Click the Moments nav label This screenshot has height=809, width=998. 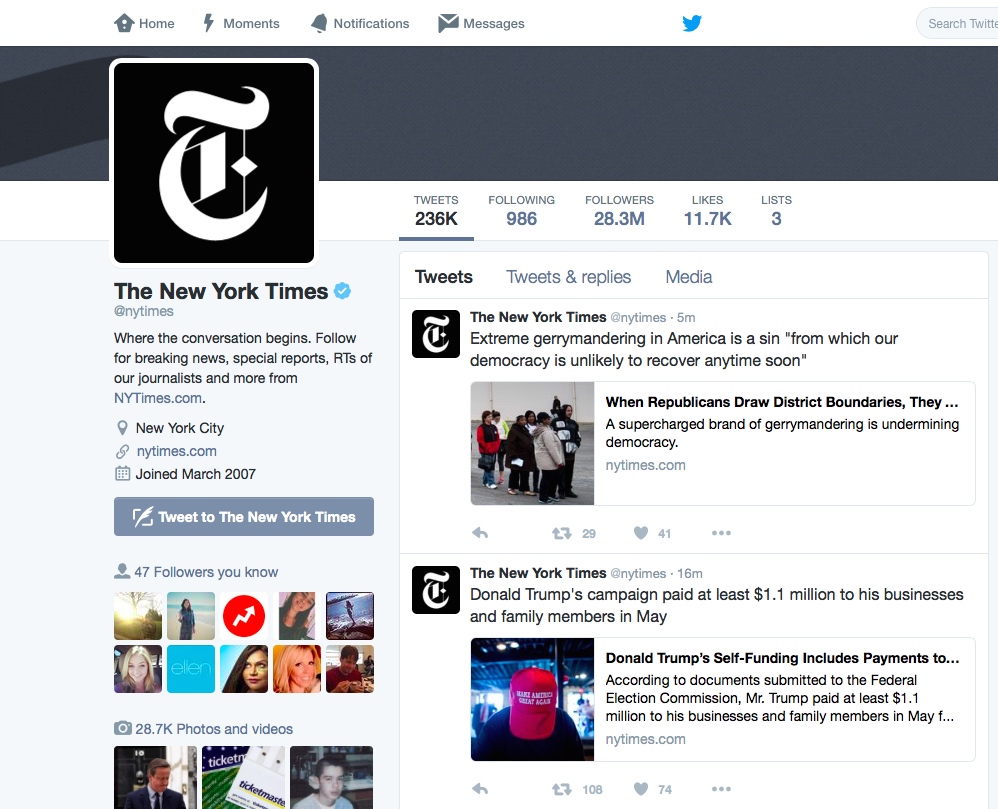click(251, 24)
